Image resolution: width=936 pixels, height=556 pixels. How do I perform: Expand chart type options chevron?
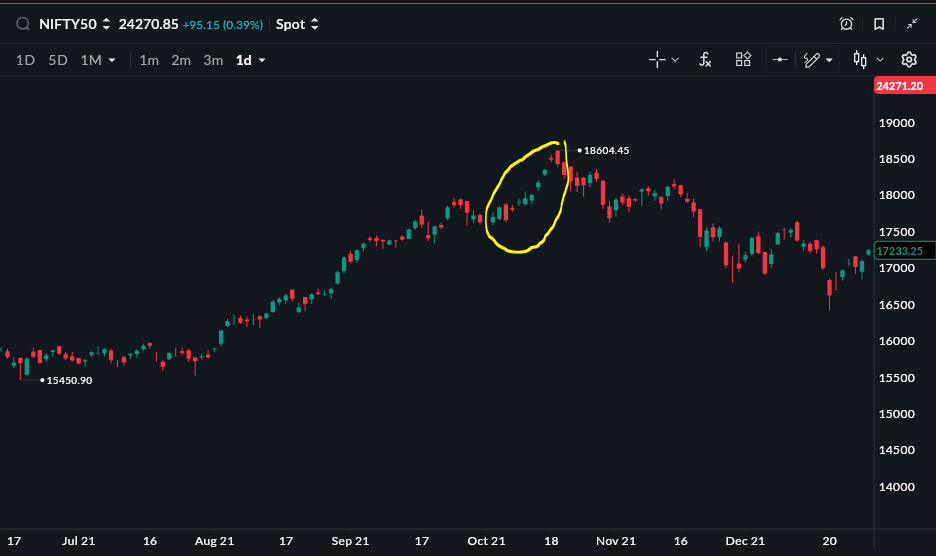(x=880, y=60)
